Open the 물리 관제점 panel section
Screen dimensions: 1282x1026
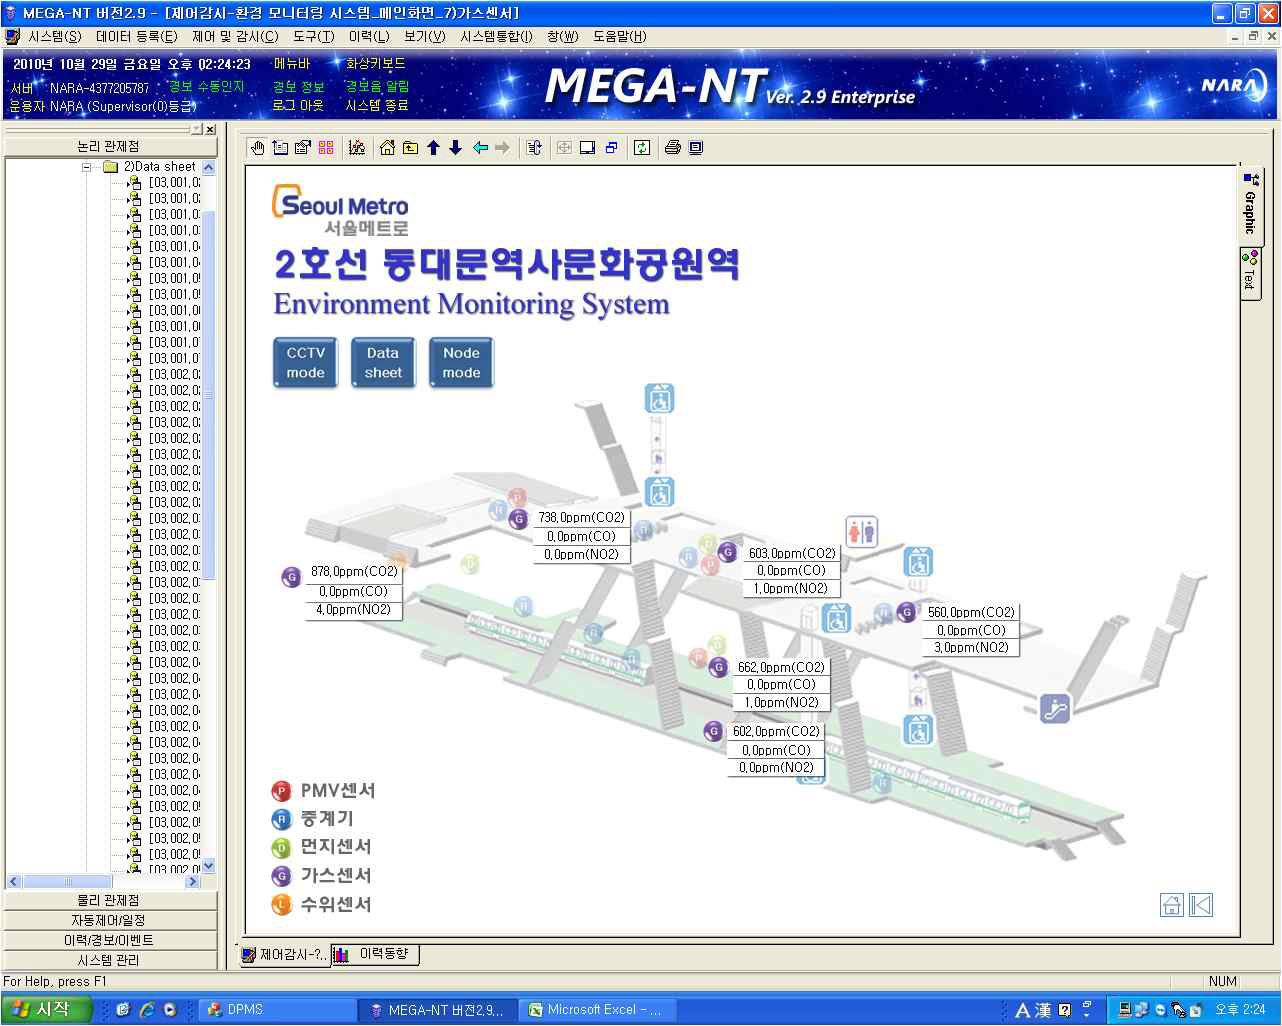click(109, 900)
